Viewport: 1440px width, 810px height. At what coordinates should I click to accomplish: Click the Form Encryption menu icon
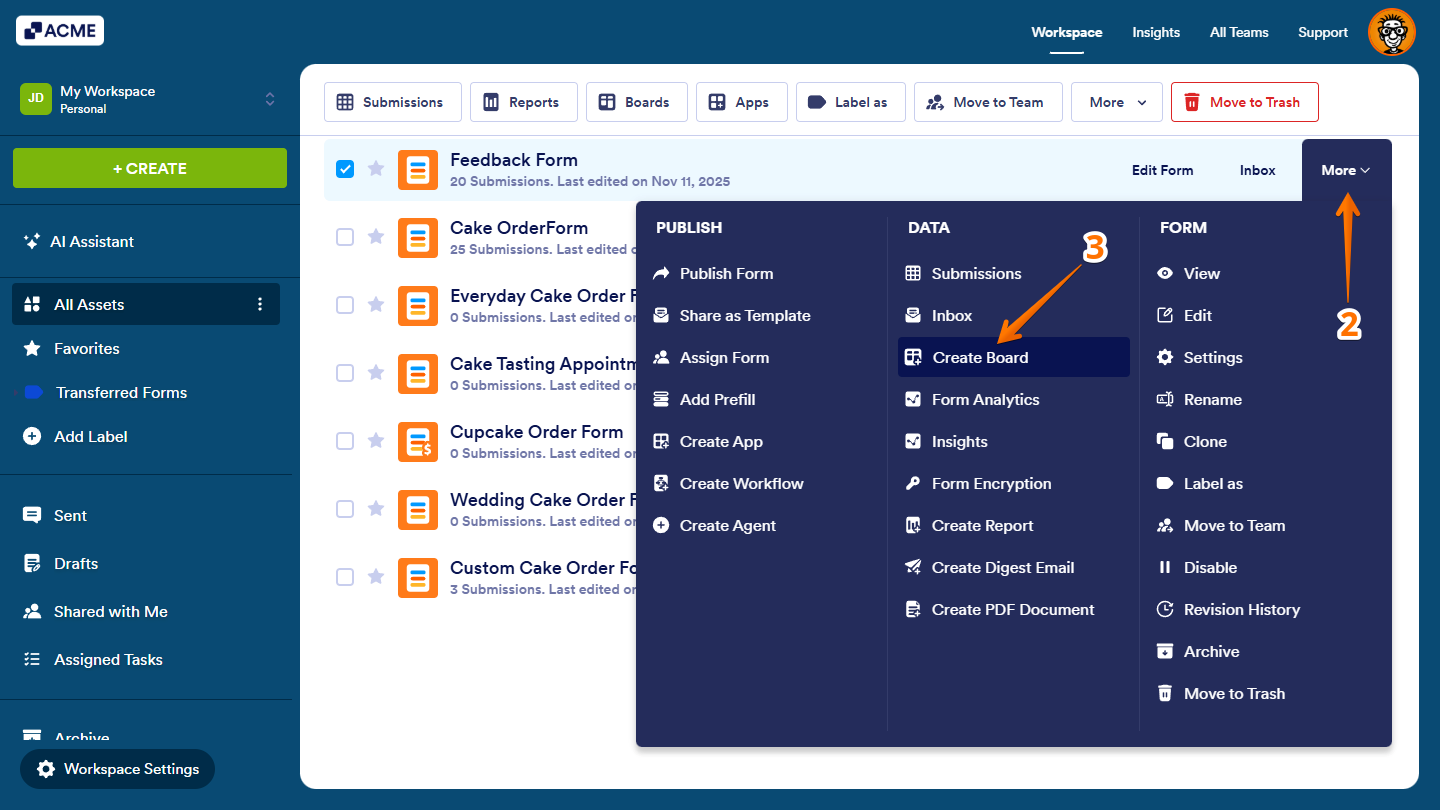tap(913, 483)
